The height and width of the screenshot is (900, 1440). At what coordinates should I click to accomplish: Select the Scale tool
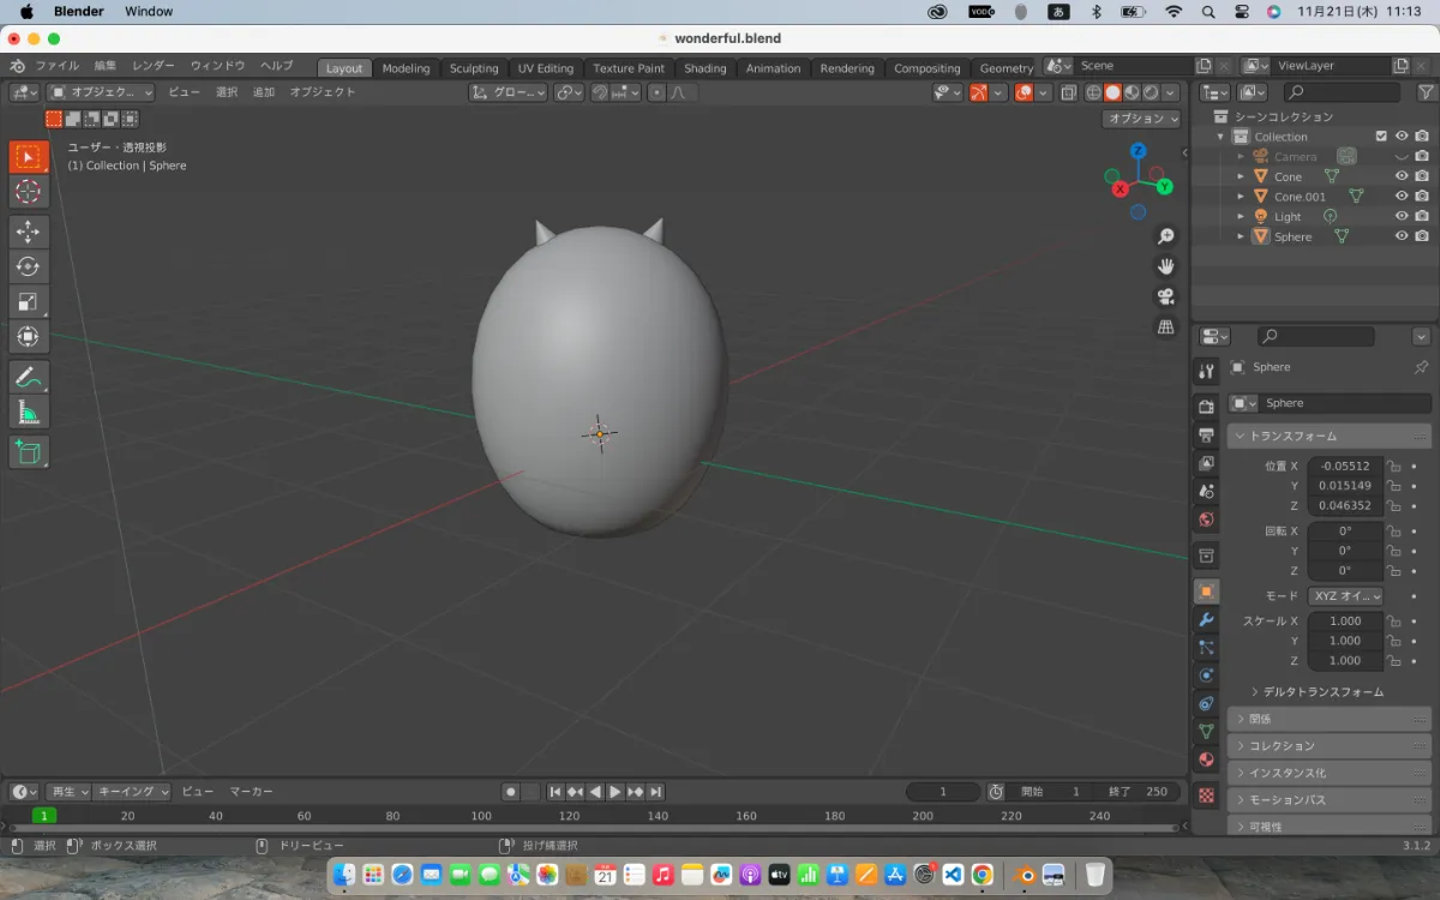(28, 302)
